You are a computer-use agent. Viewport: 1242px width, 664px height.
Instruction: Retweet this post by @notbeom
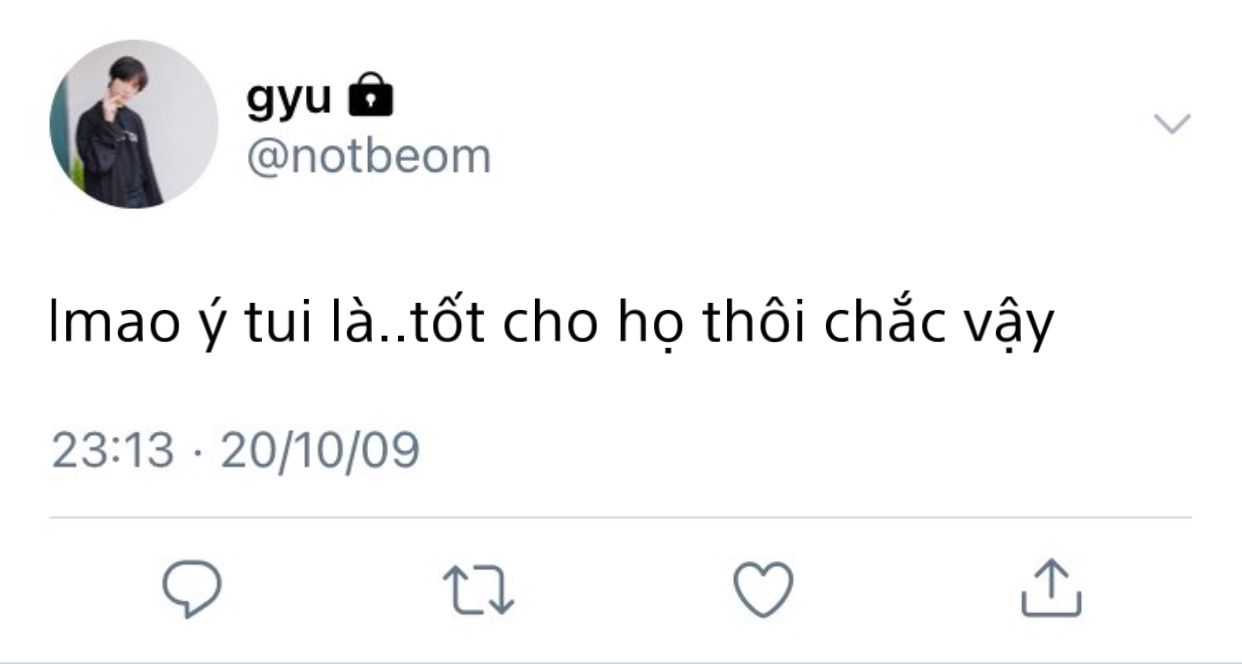478,587
